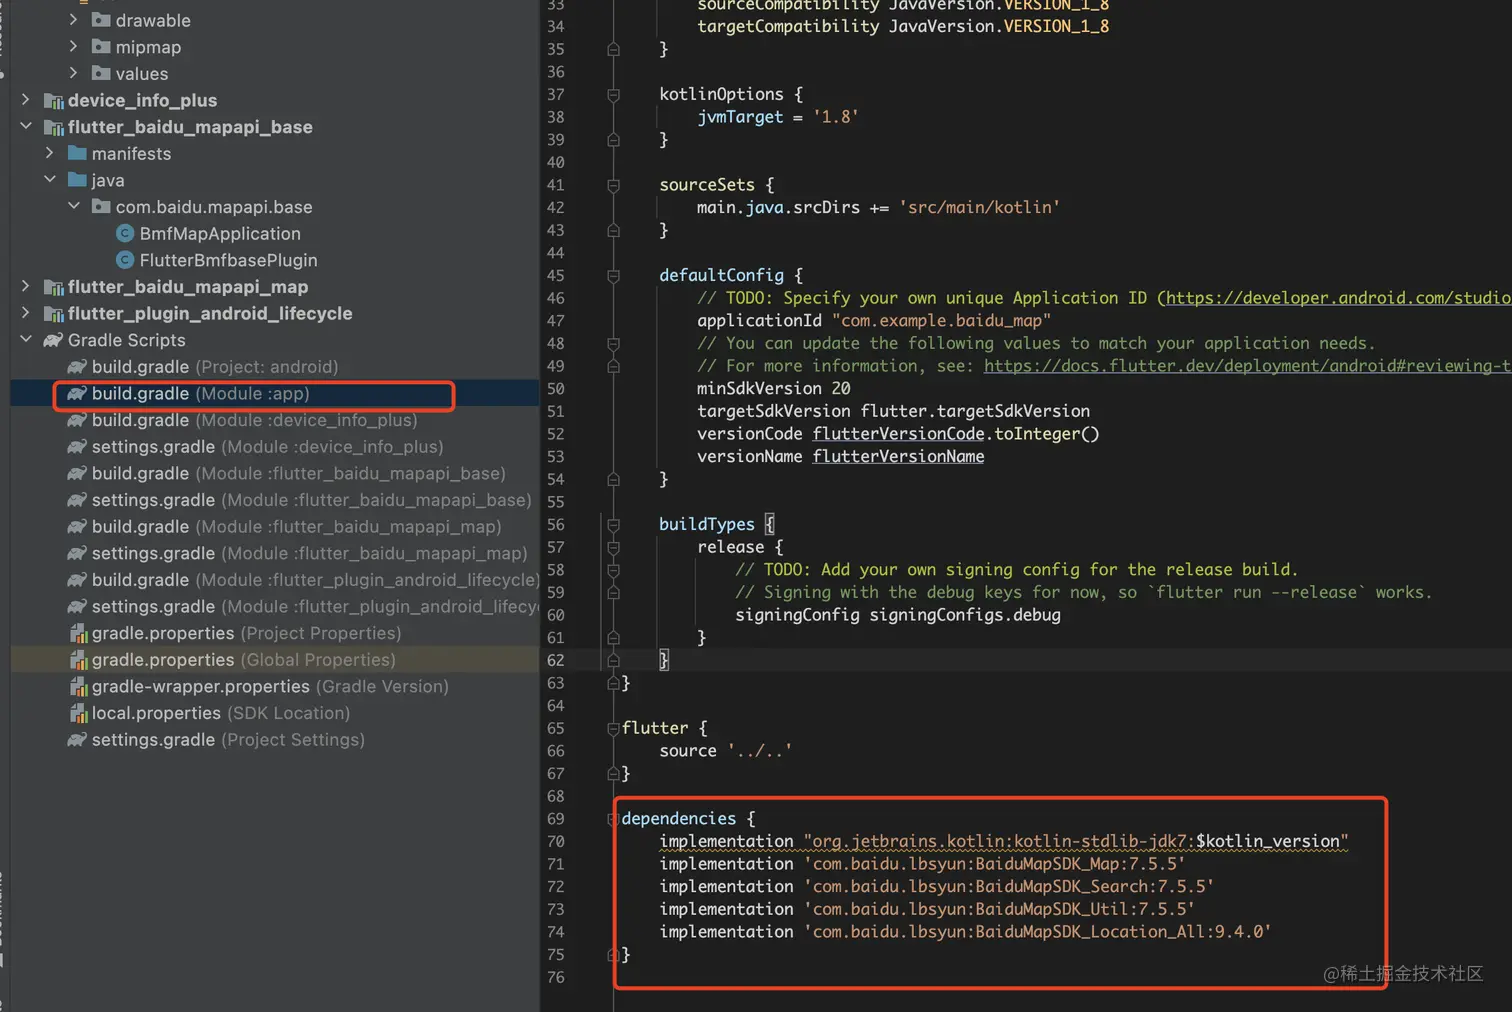Screen dimensions: 1512x1012
Task: Click gradle icon of build.gradle (Project: android)
Action: pyautogui.click(x=77, y=366)
